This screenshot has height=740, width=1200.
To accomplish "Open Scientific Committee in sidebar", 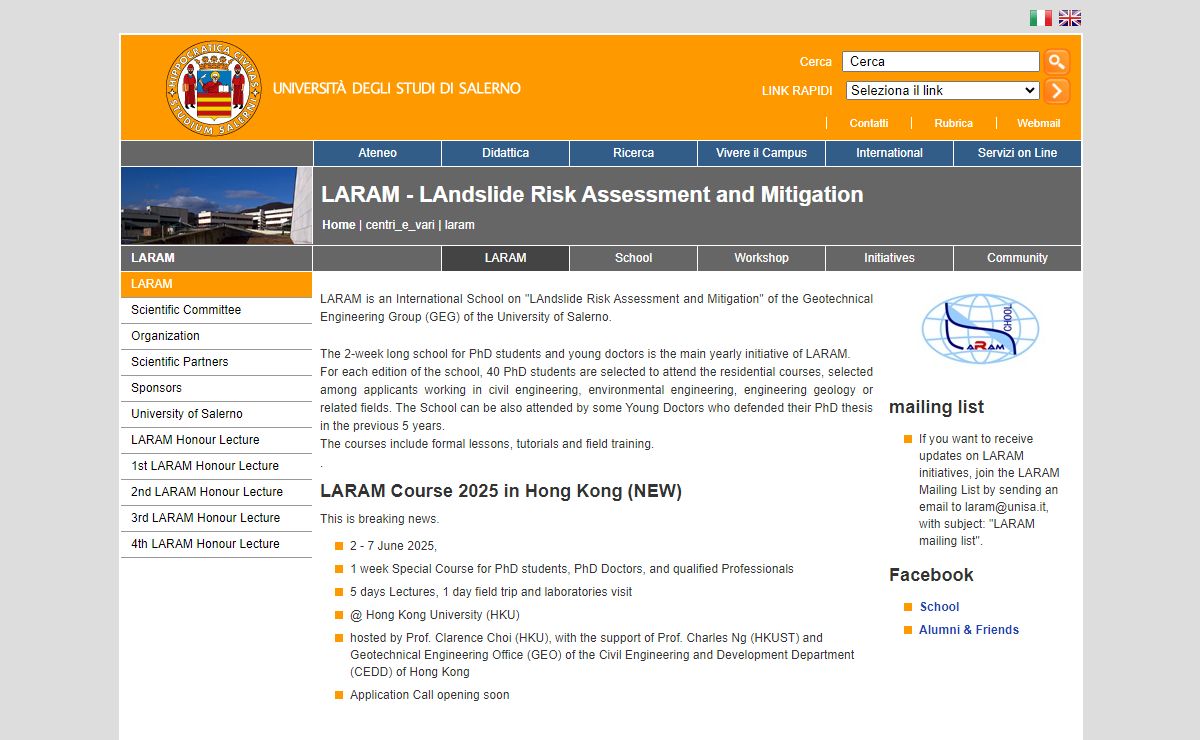I will click(216, 310).
